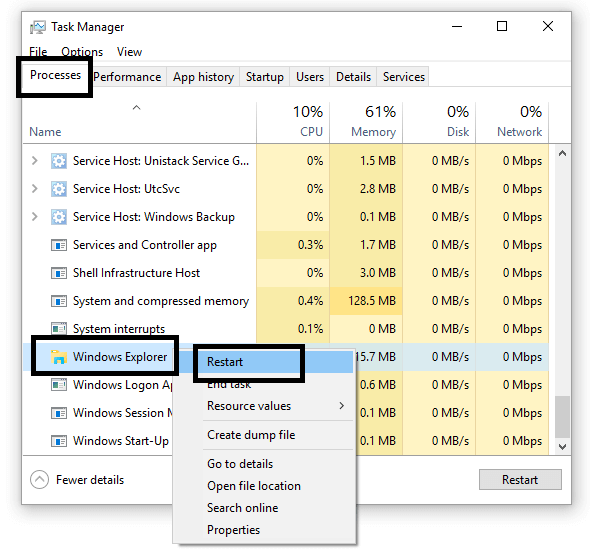Open the View menu
This screenshot has width=590, height=555.
(x=129, y=52)
